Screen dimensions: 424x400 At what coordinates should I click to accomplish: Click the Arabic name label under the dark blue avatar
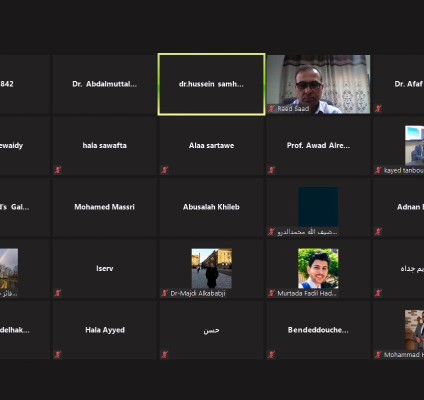pyautogui.click(x=307, y=232)
